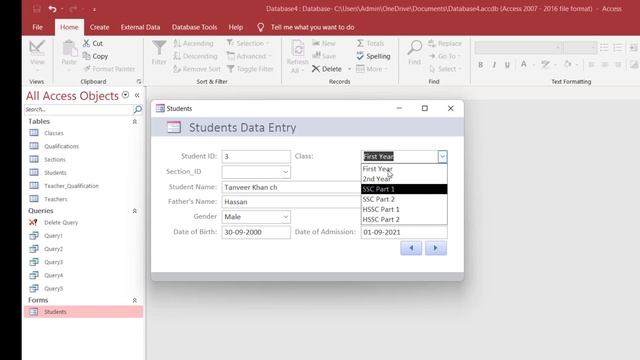Click the Format Painter tool
The image size is (640, 360).
click(109, 69)
